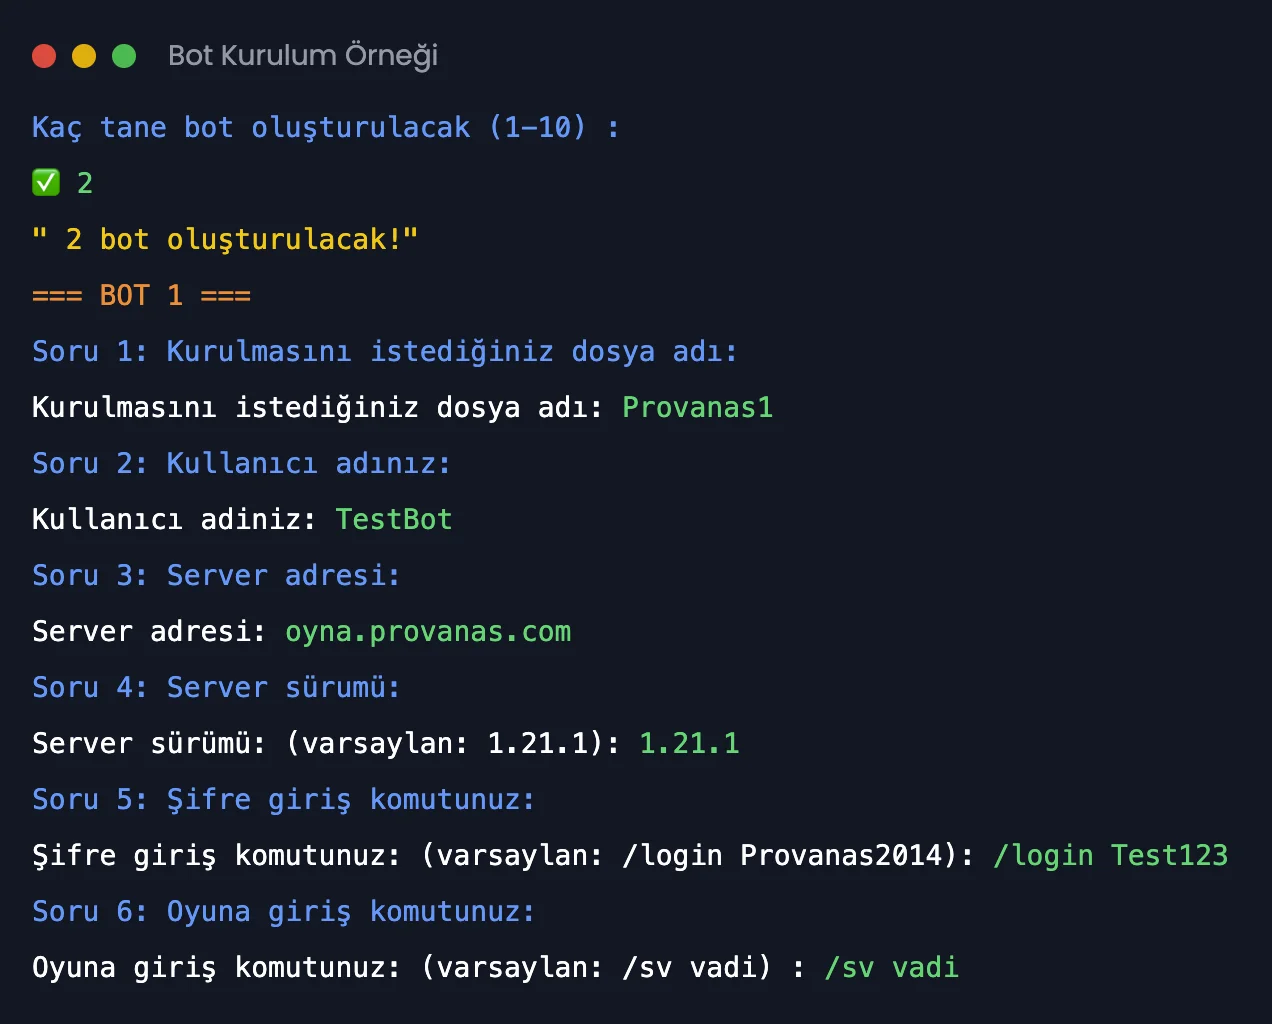Click the green value 'Provanas1'
Screen dimensions: 1272x1024
point(698,408)
